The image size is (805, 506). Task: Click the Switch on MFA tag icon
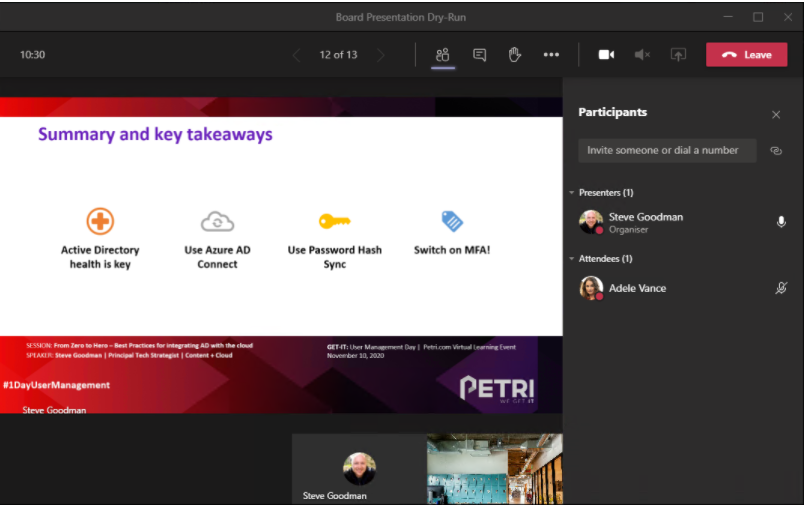(452, 221)
